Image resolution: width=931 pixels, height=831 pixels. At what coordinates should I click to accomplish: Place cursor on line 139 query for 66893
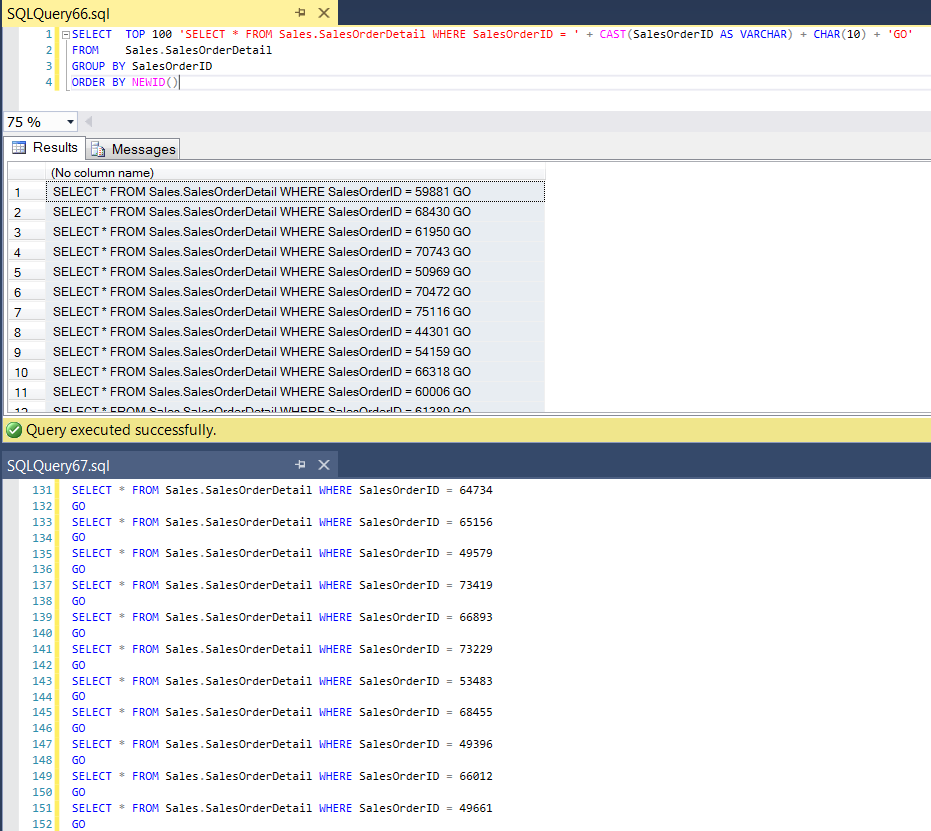pyautogui.click(x=282, y=617)
